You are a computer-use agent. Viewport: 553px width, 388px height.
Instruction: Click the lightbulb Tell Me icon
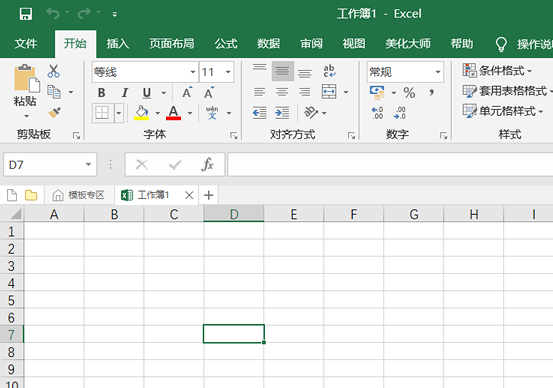(501, 44)
